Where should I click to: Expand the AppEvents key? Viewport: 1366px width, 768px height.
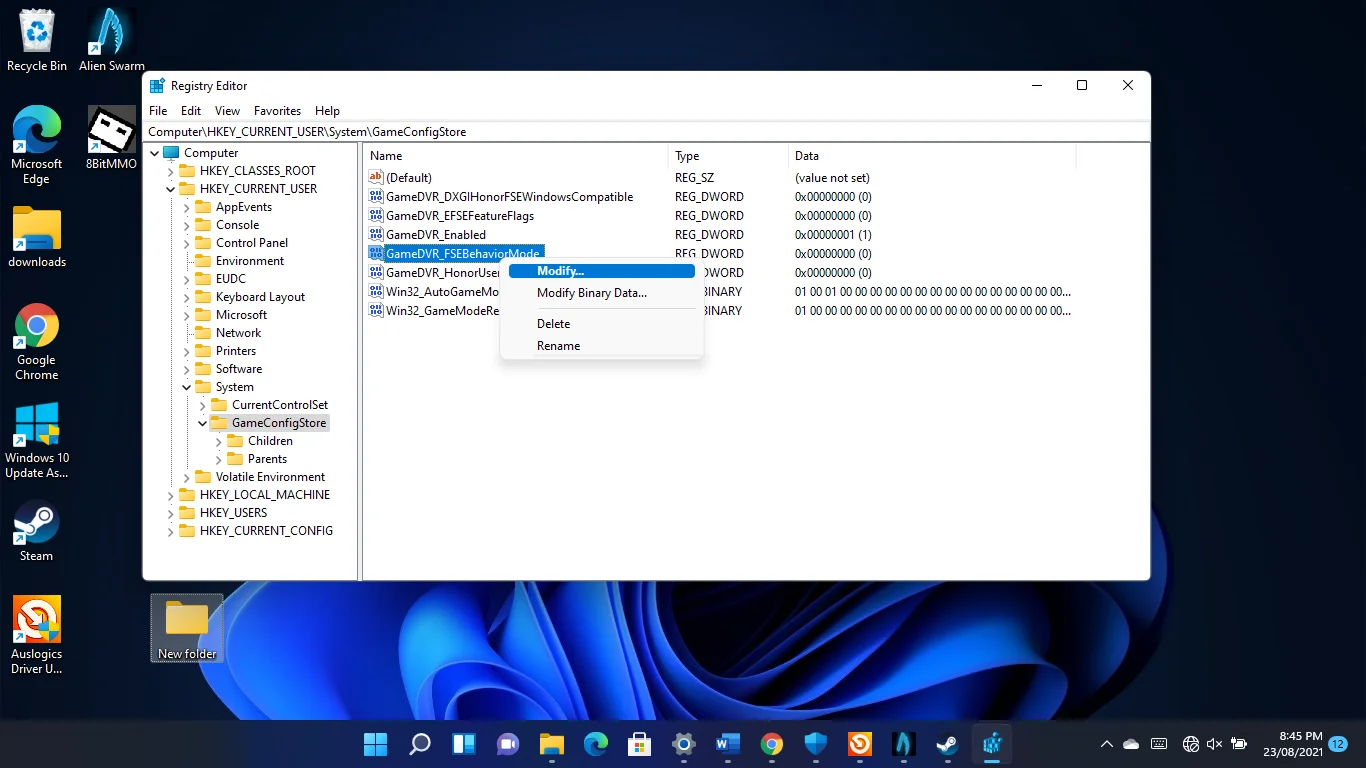click(186, 207)
